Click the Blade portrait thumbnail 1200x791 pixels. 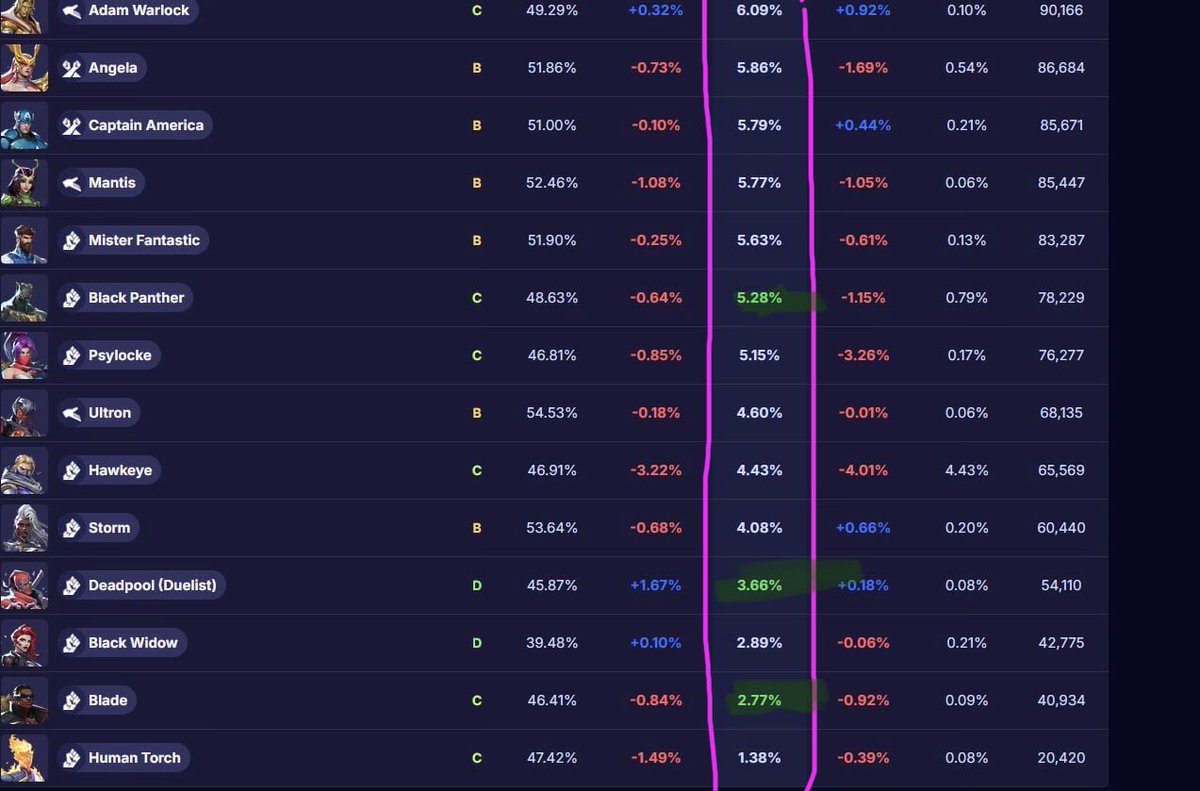[x=24, y=701]
